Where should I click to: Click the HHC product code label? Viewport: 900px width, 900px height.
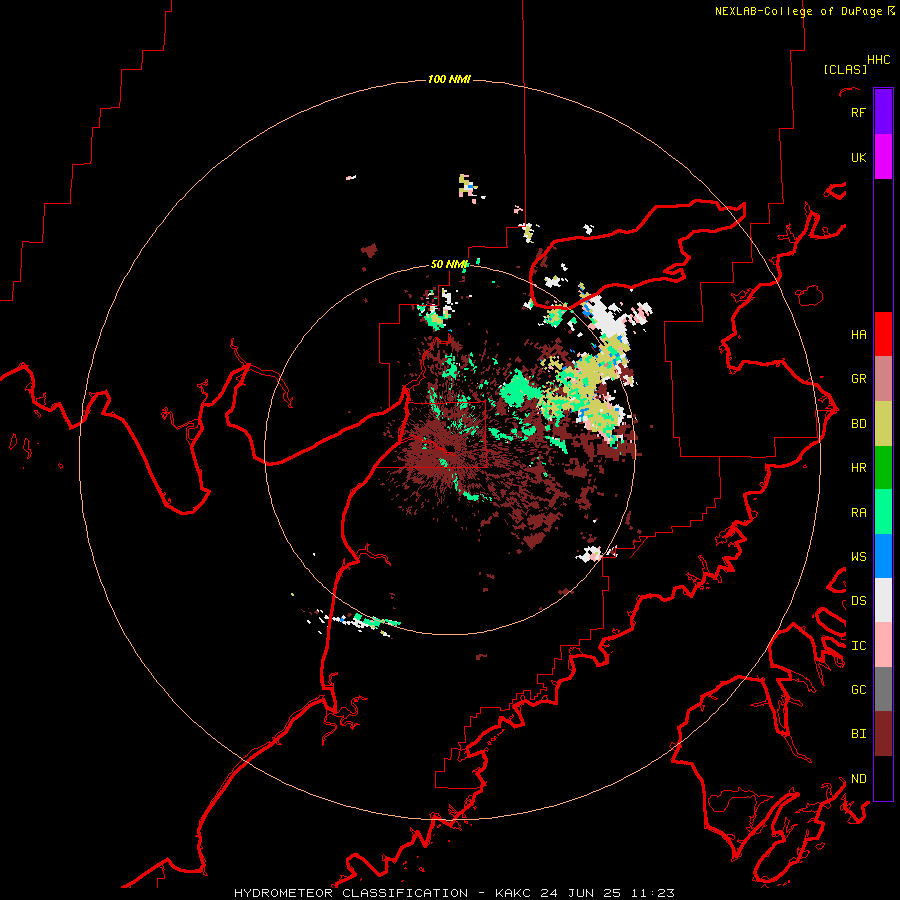tap(878, 60)
